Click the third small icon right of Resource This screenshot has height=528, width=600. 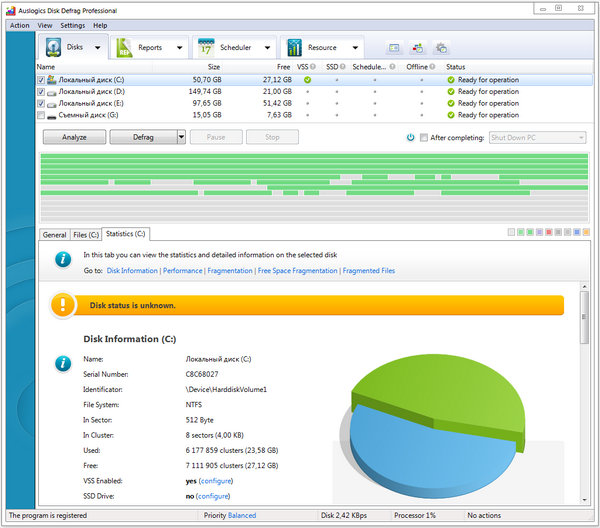(440, 48)
